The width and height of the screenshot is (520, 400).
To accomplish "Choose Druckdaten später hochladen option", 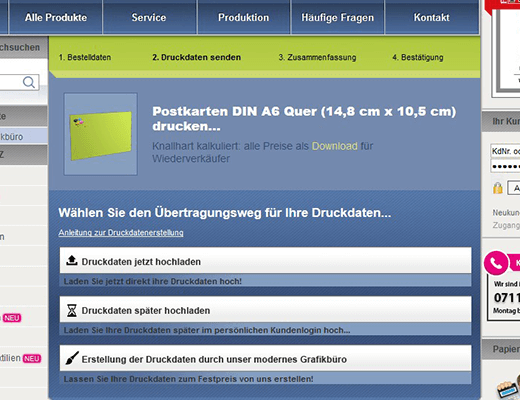I will pos(265,310).
